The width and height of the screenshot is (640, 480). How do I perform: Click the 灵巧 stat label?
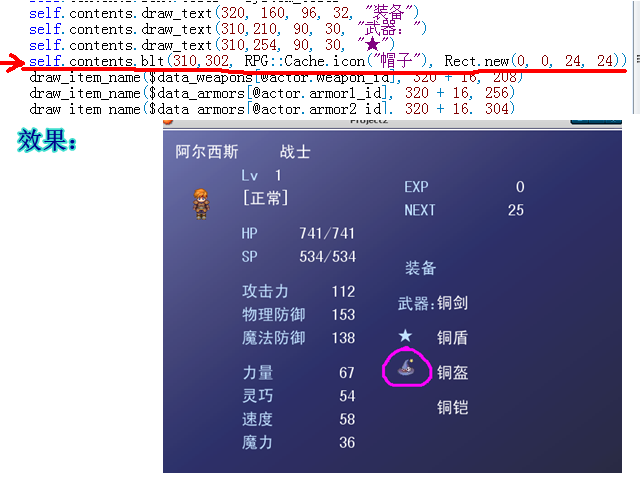(x=257, y=396)
